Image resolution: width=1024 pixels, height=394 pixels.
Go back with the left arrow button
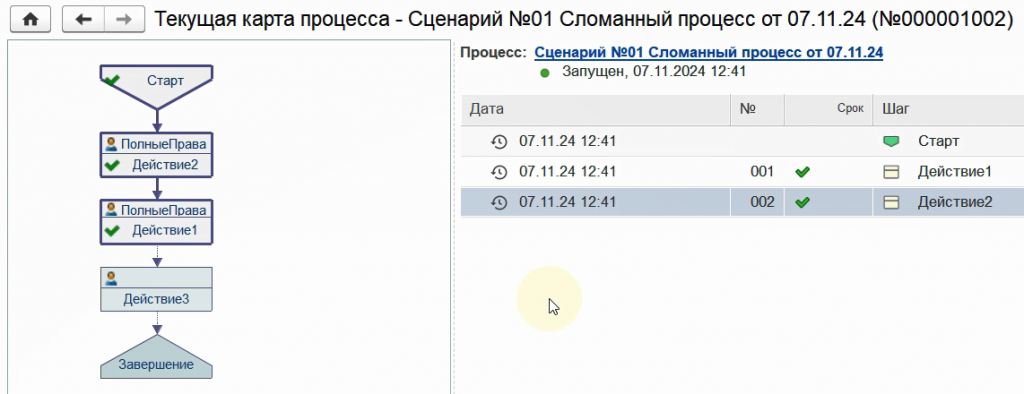pyautogui.click(x=84, y=20)
